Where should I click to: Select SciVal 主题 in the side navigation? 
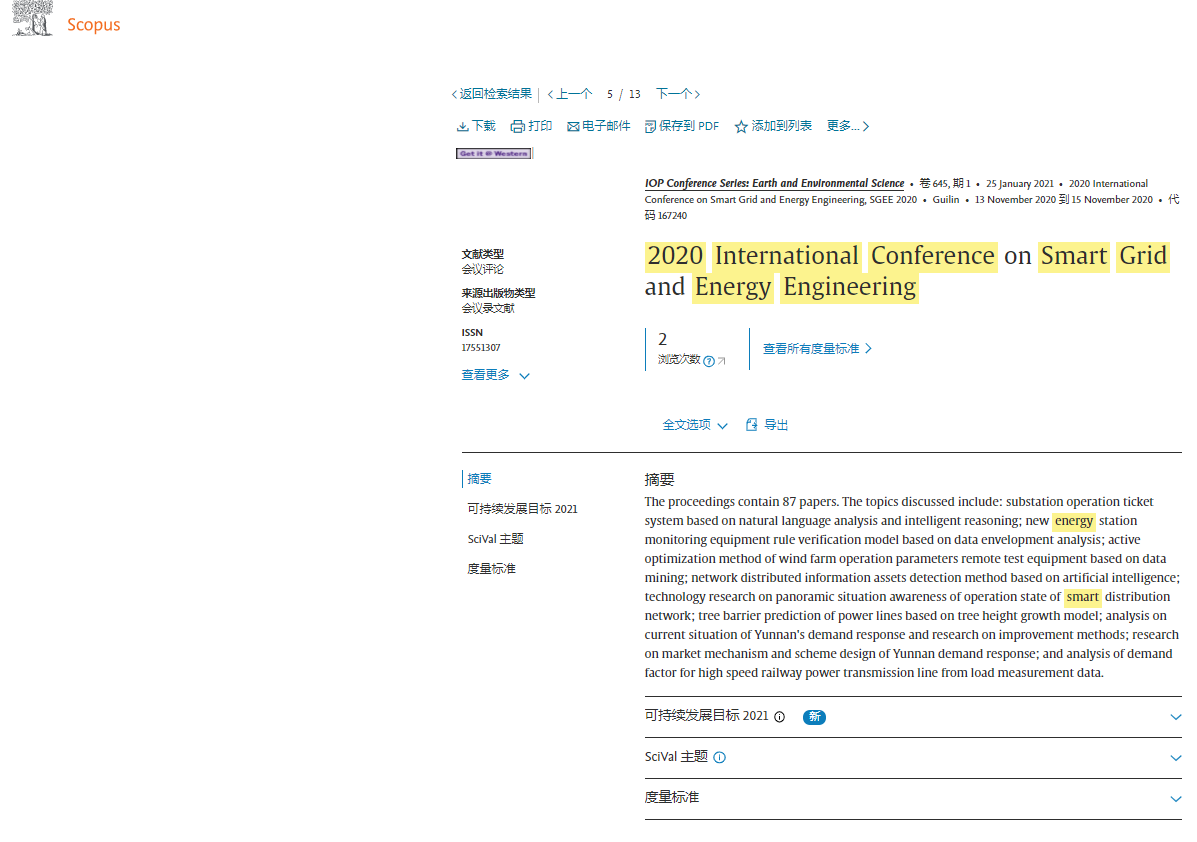tap(495, 539)
